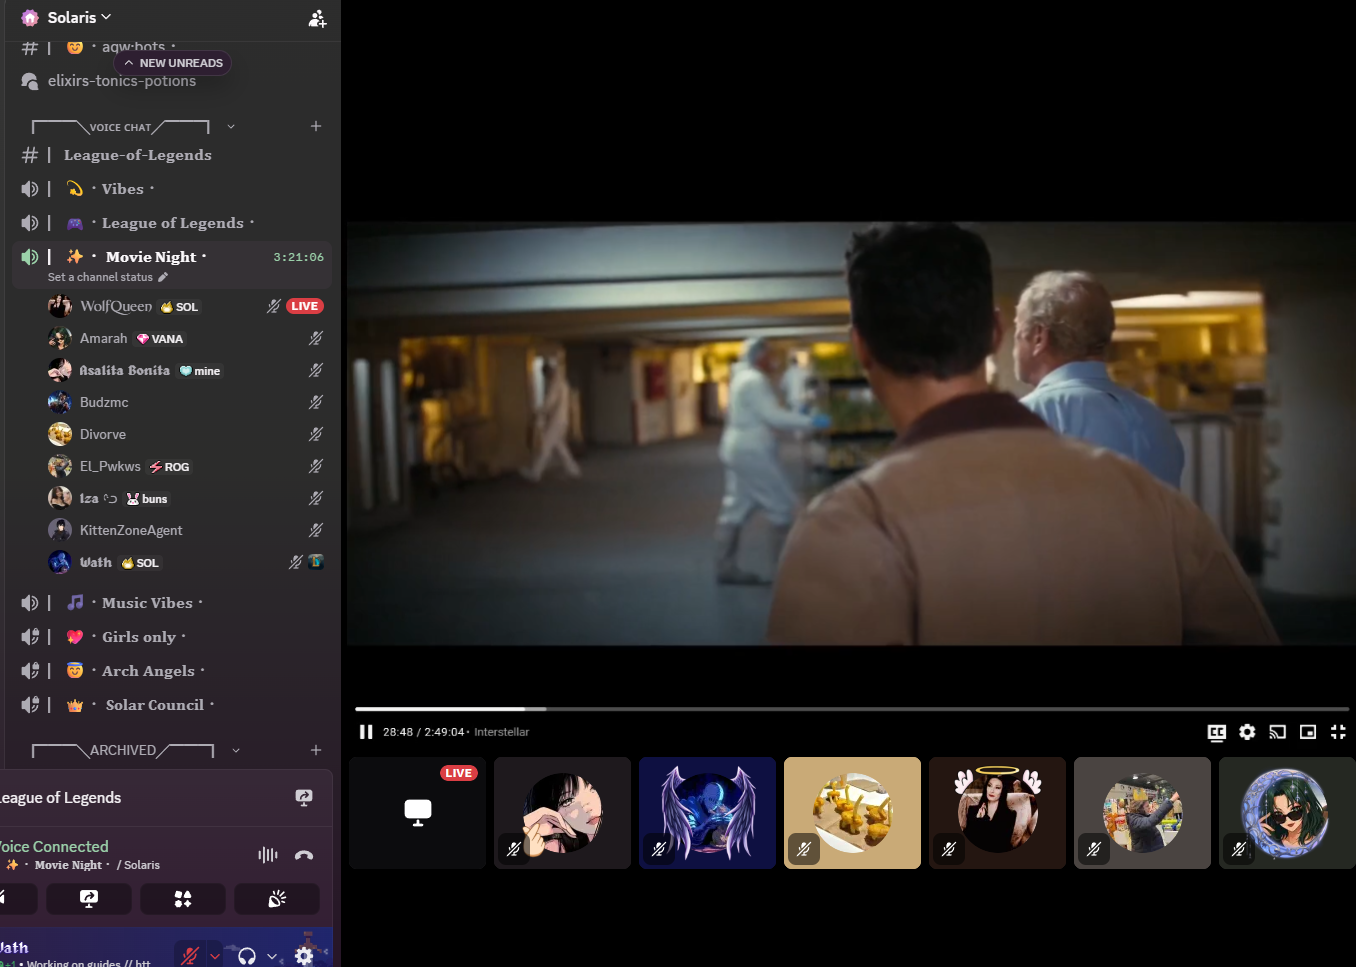1356x967 pixels.
Task: Select the winged blue figure tile
Action: pyautogui.click(x=708, y=813)
